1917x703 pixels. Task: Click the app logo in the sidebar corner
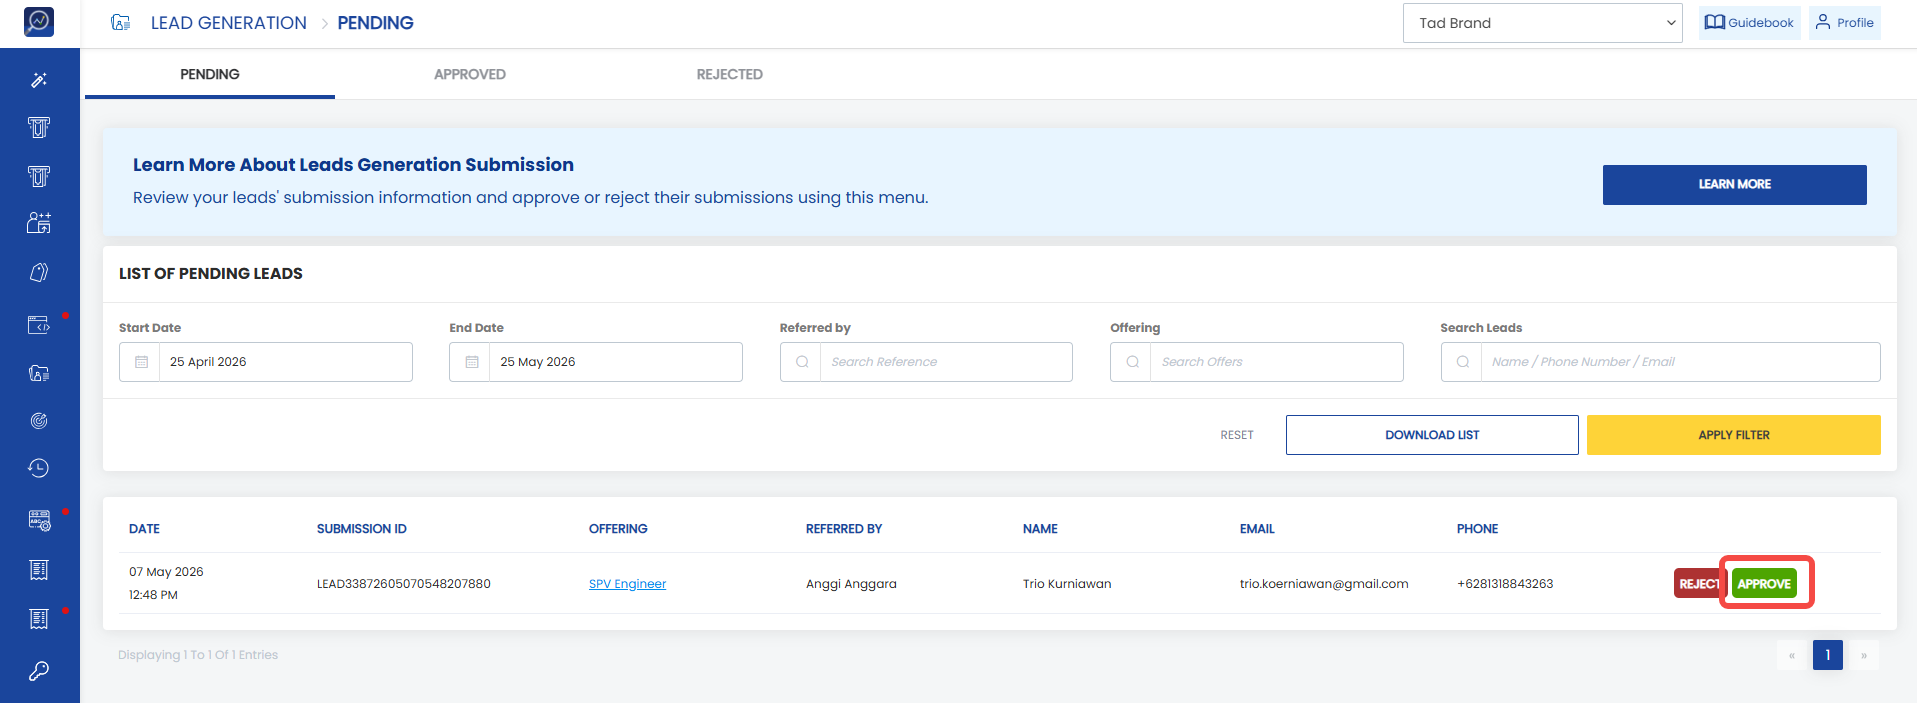pyautogui.click(x=39, y=21)
